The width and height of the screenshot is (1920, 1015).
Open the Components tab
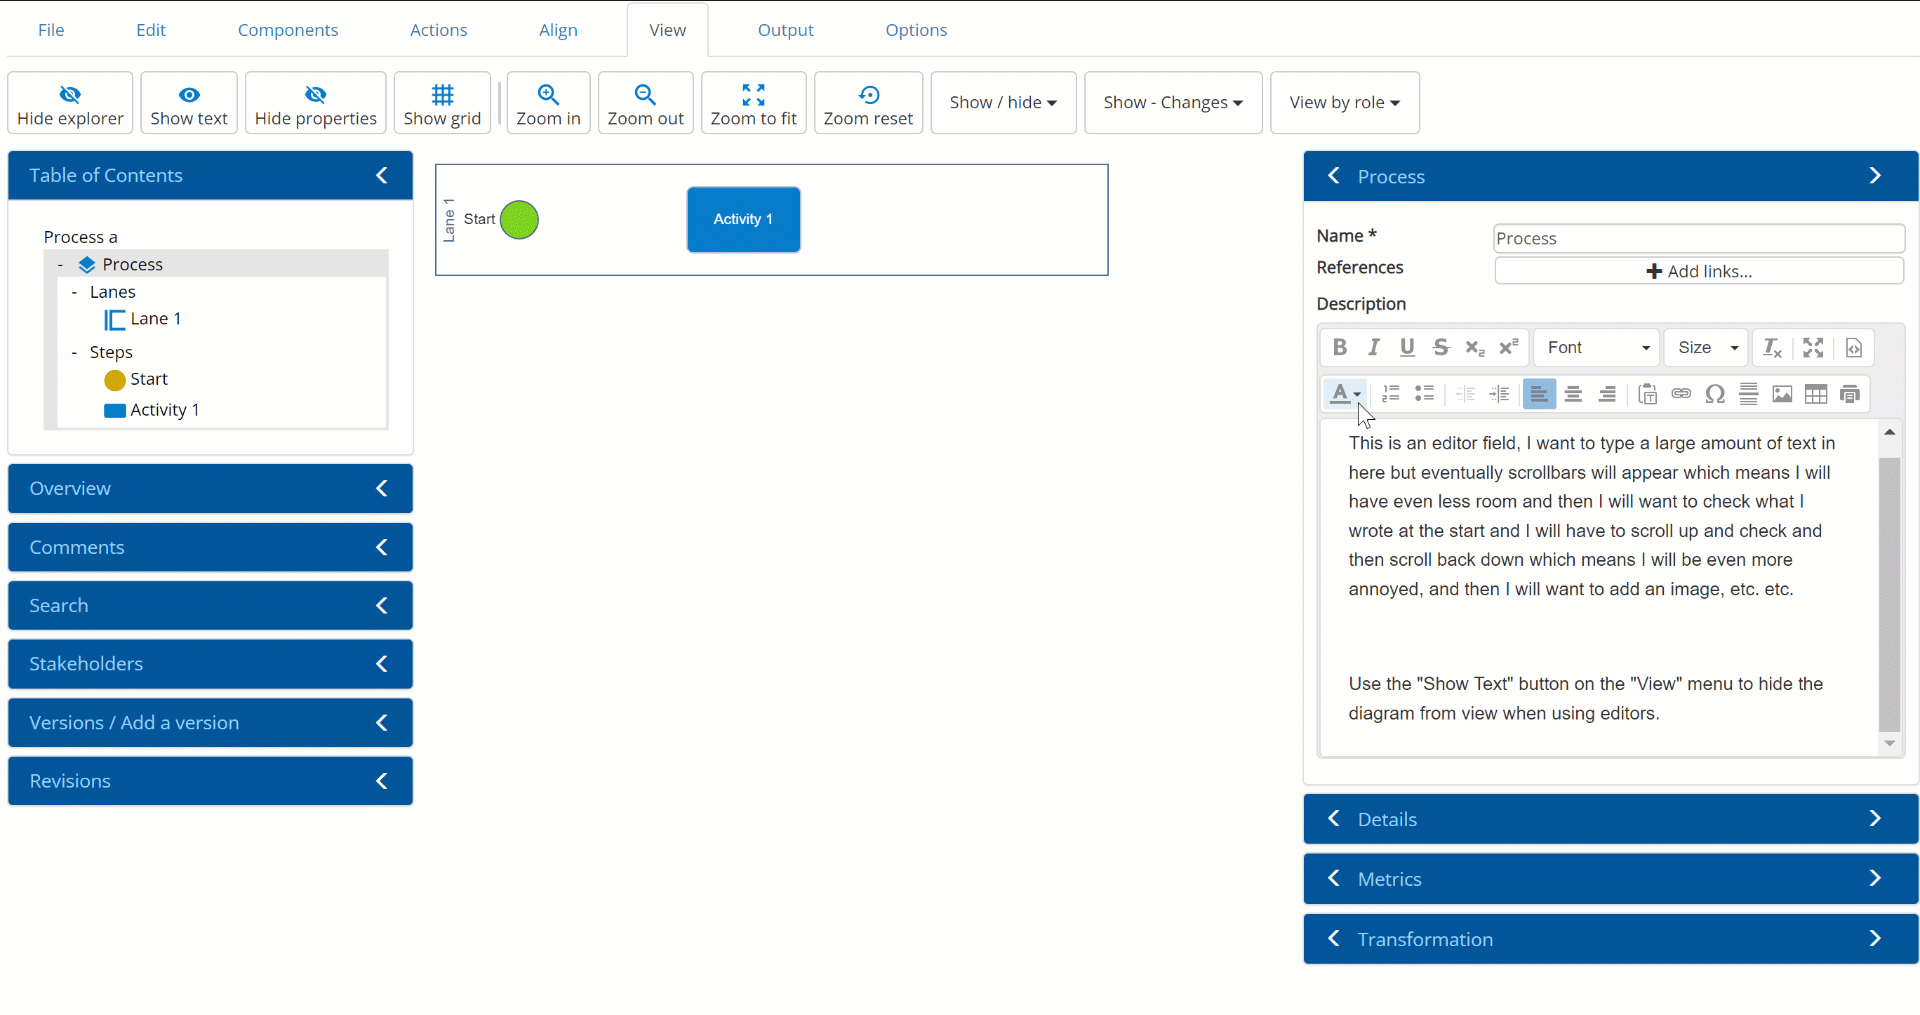coord(288,30)
